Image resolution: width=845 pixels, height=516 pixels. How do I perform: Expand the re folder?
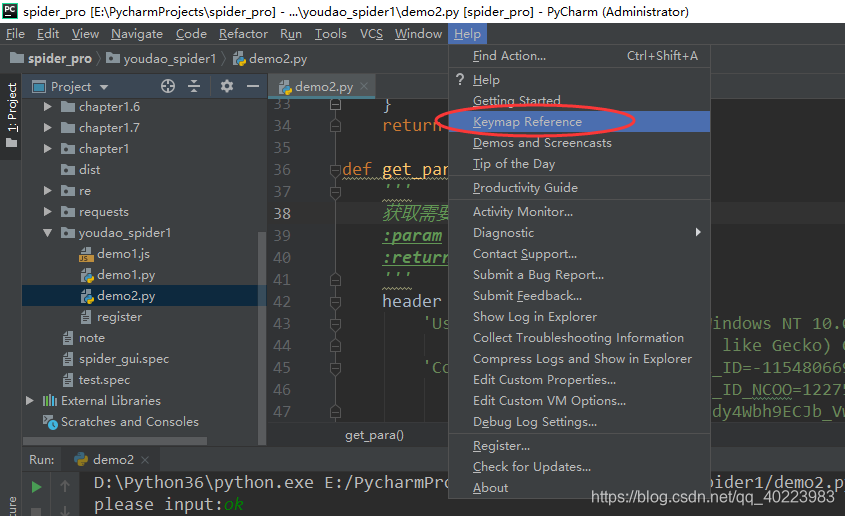(47, 191)
